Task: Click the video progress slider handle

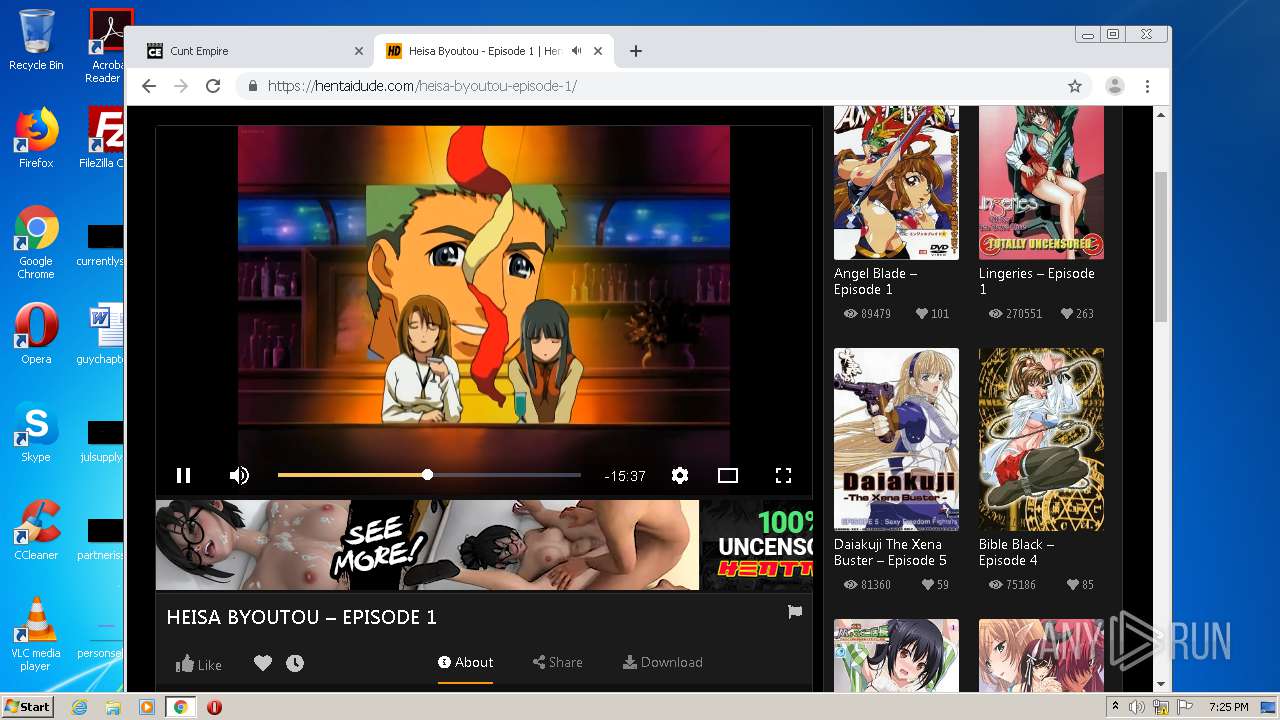Action: click(427, 475)
